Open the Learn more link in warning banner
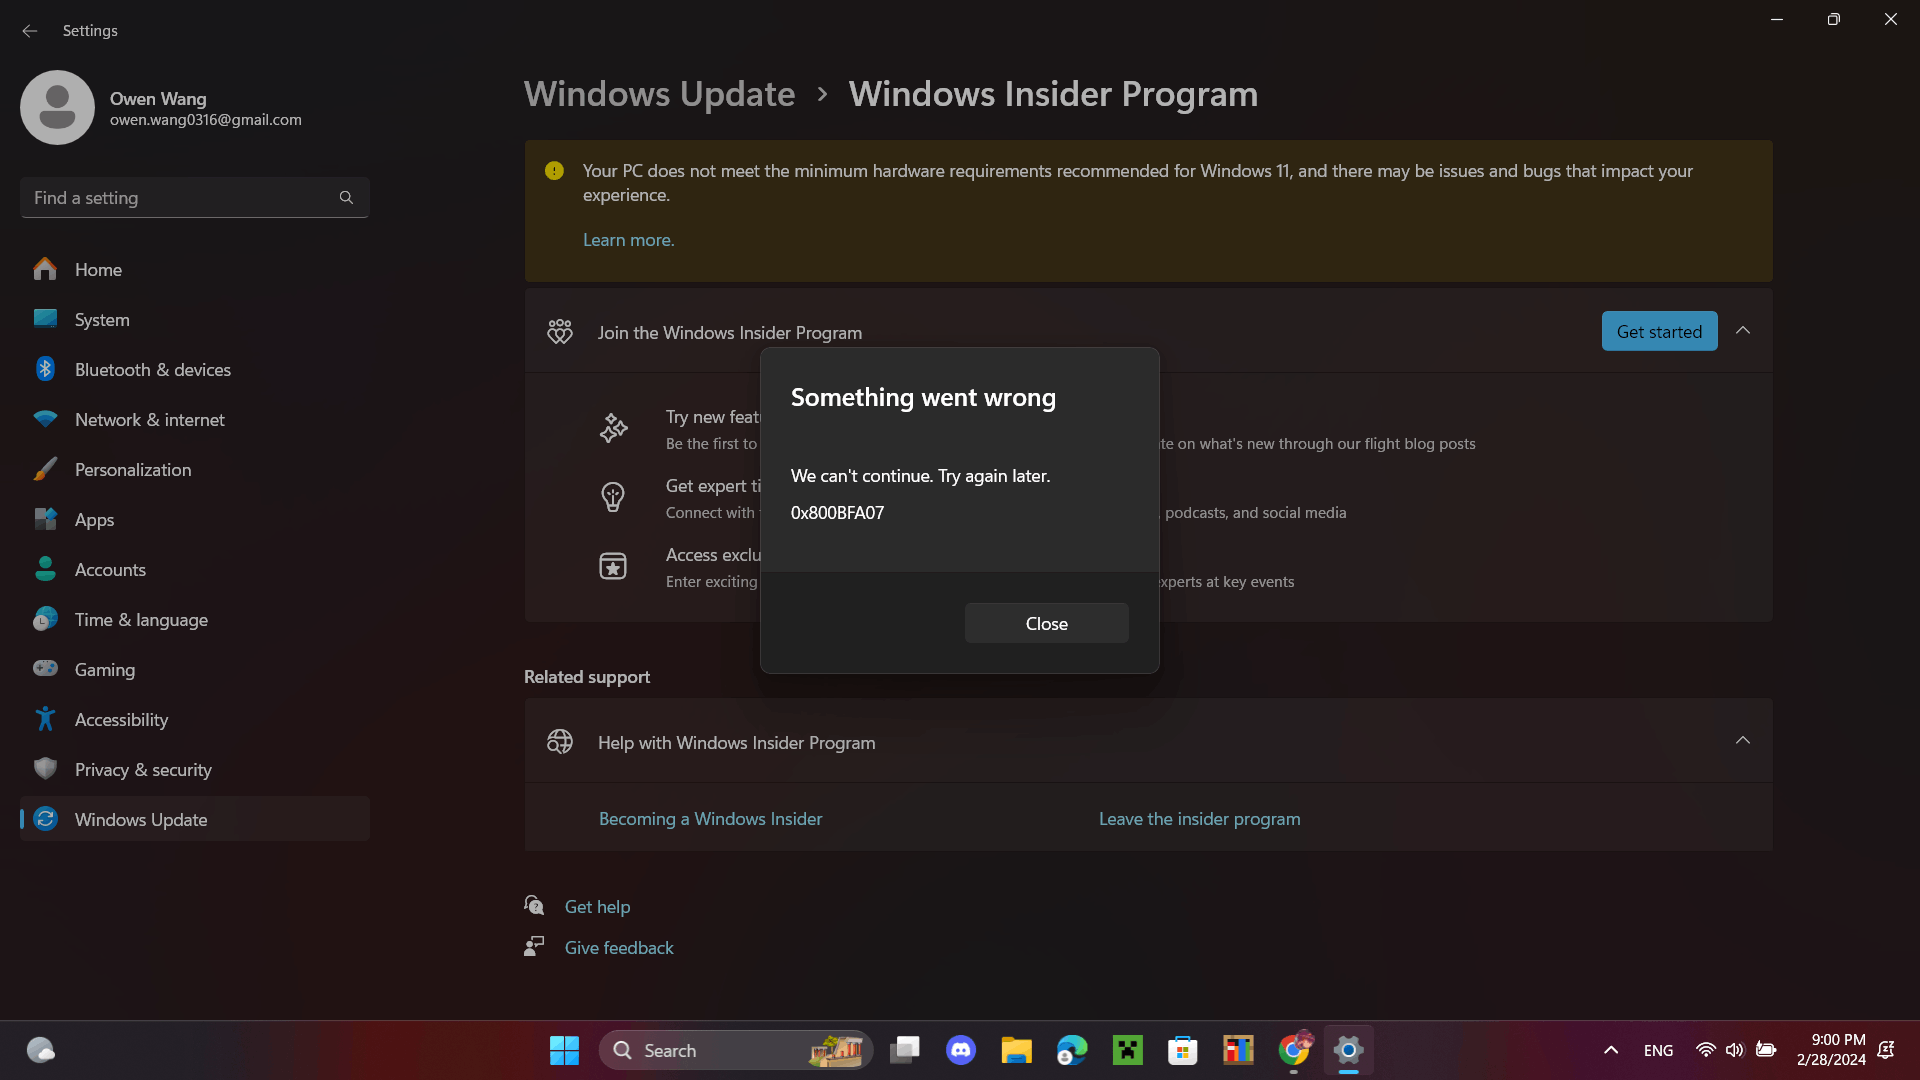This screenshot has height=1080, width=1920. tap(628, 240)
